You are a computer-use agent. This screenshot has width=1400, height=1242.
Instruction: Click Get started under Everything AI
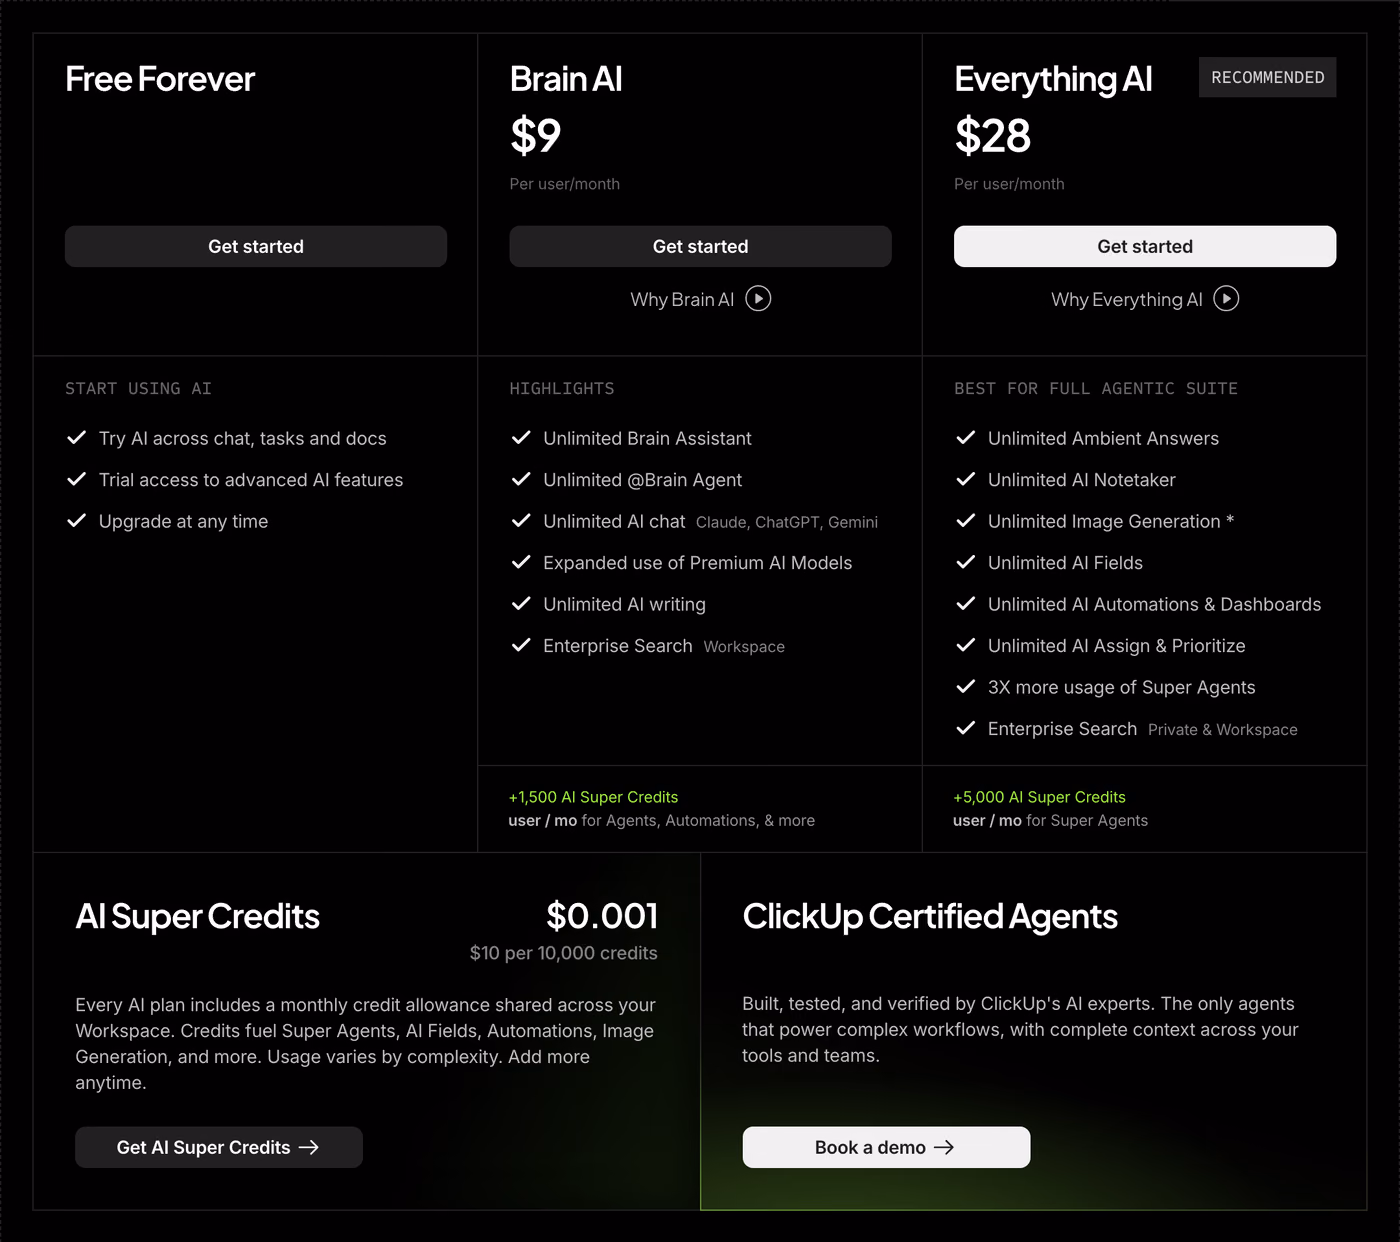tap(1145, 246)
